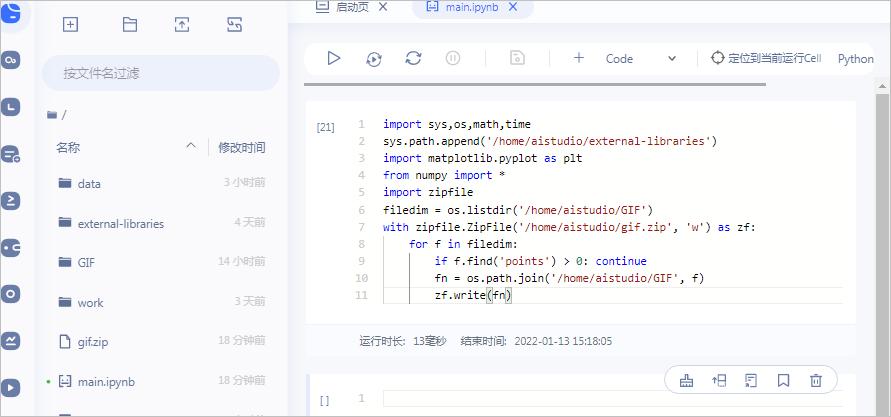Click the restart kernel refresh icon
The width and height of the screenshot is (891, 417).
point(413,59)
